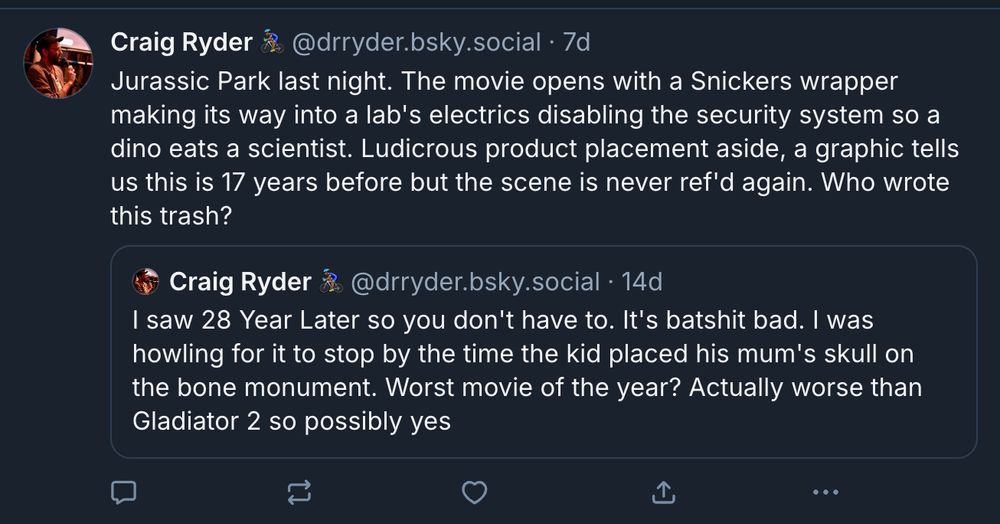The image size is (1000, 524).
Task: Open the @drryder.bsky.social handle in quoted post
Action: pyautogui.click(x=474, y=282)
